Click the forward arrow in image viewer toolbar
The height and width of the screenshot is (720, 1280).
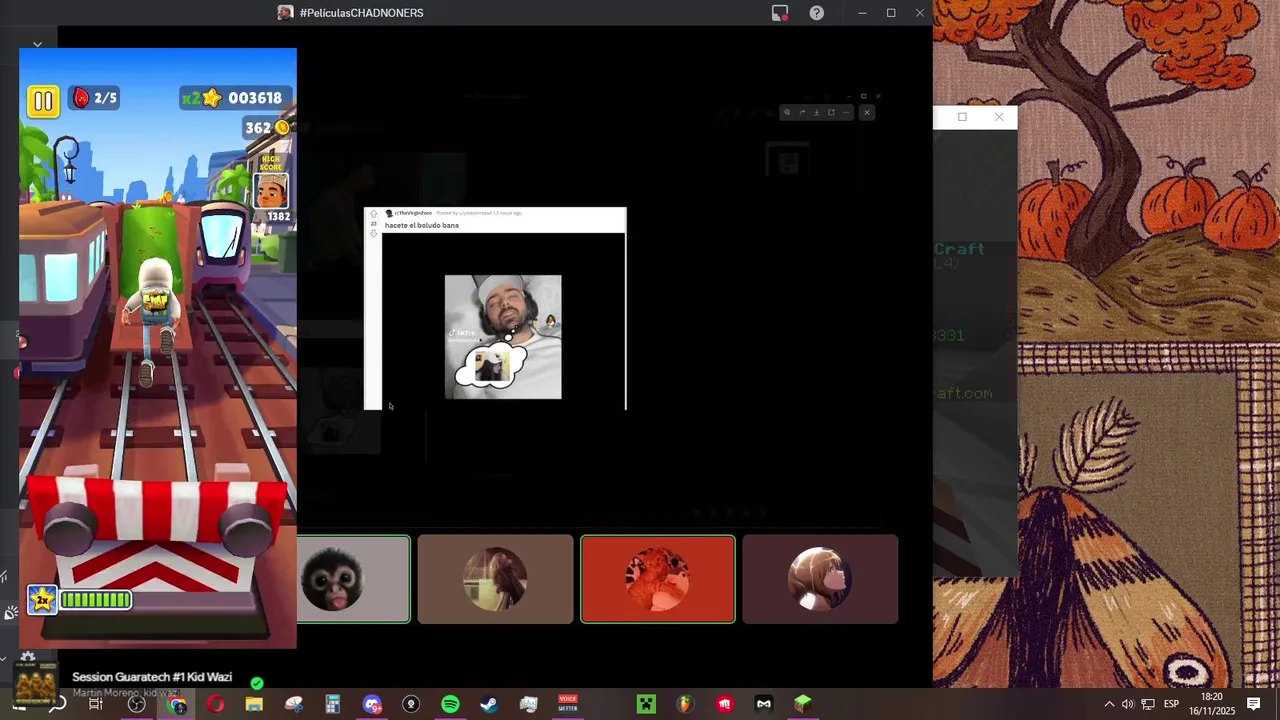[x=802, y=113]
